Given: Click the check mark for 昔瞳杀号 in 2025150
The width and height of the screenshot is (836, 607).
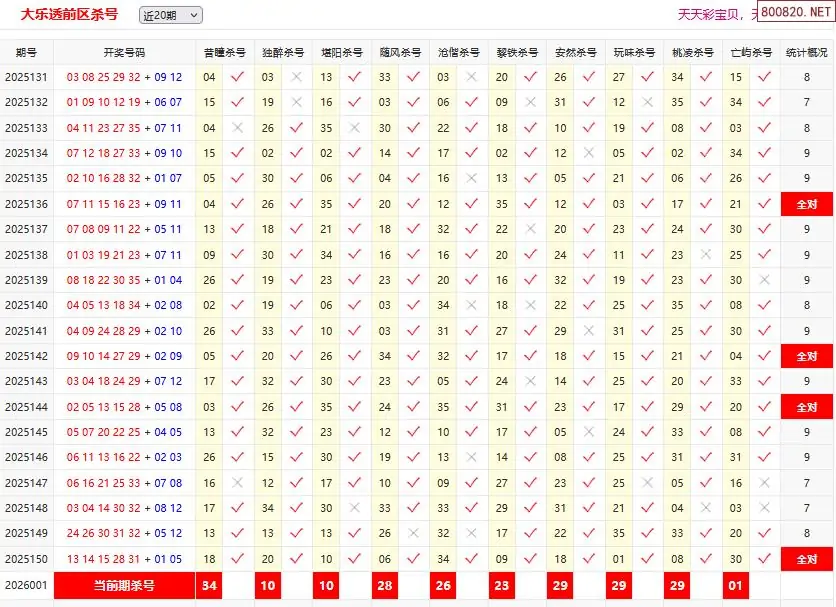Looking at the screenshot, I should pyautogui.click(x=237, y=559).
